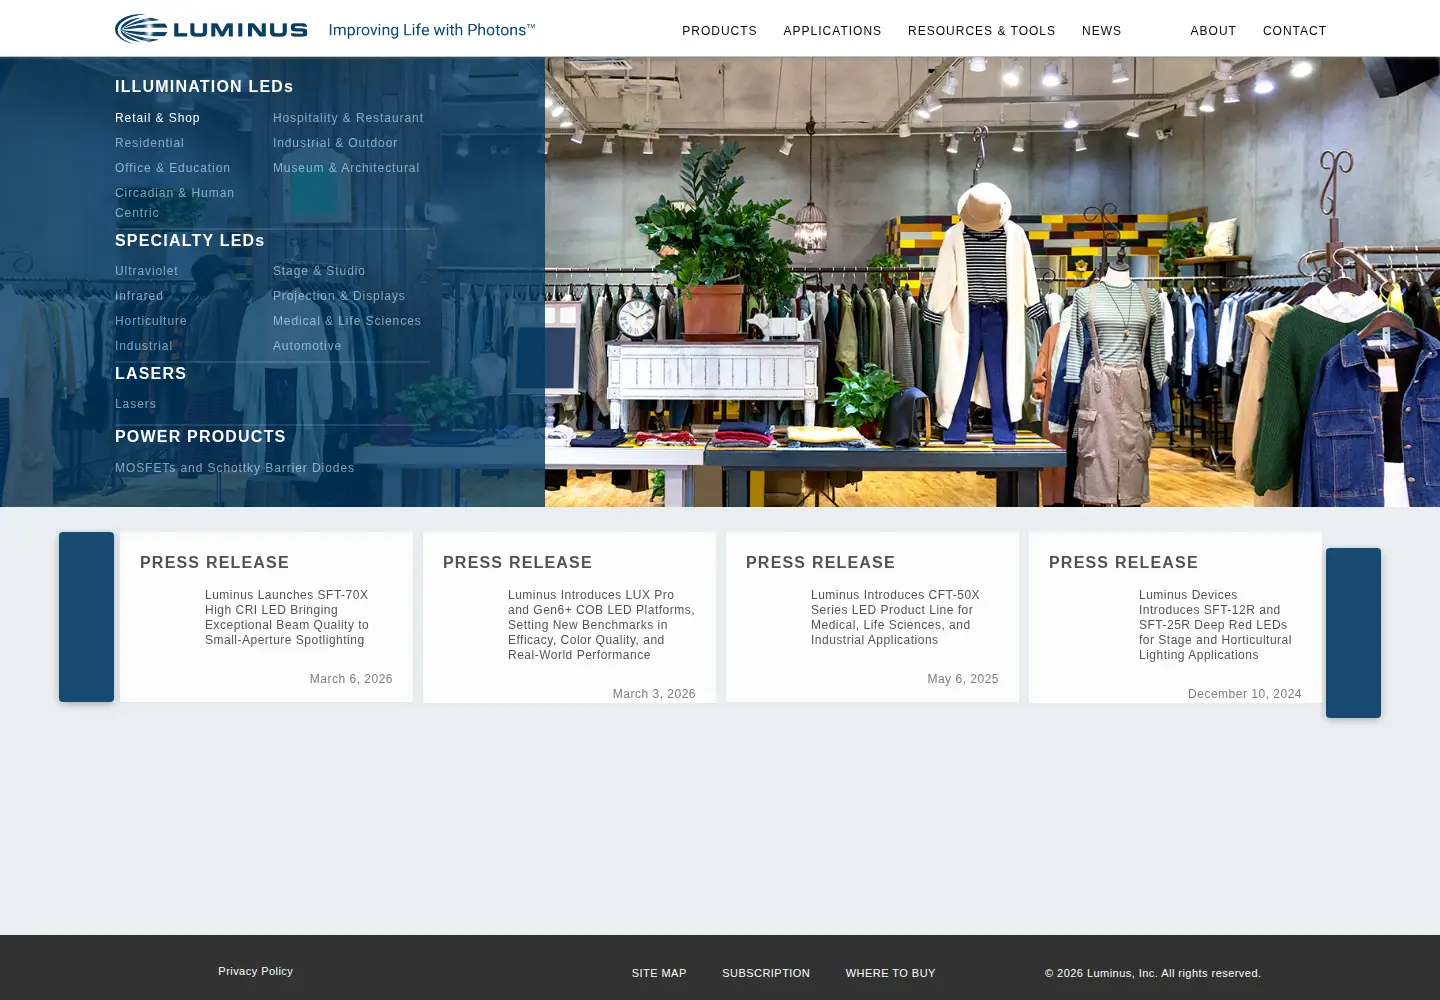This screenshot has width=1440, height=1000.
Task: Open the About page
Action: click(x=1213, y=31)
